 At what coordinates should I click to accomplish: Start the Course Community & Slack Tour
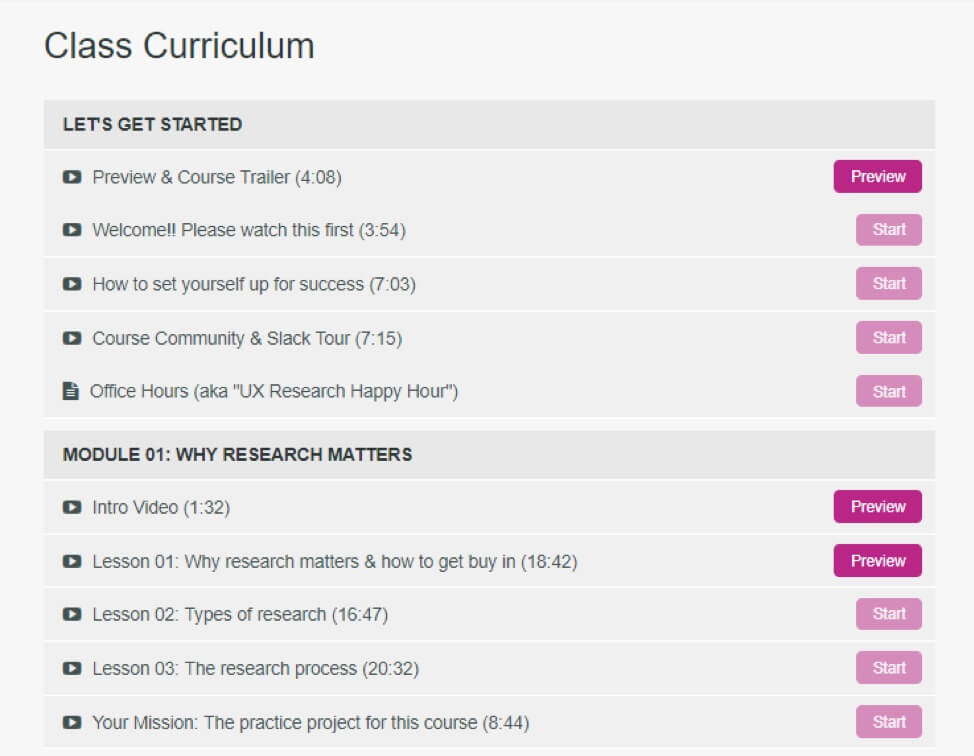point(888,338)
